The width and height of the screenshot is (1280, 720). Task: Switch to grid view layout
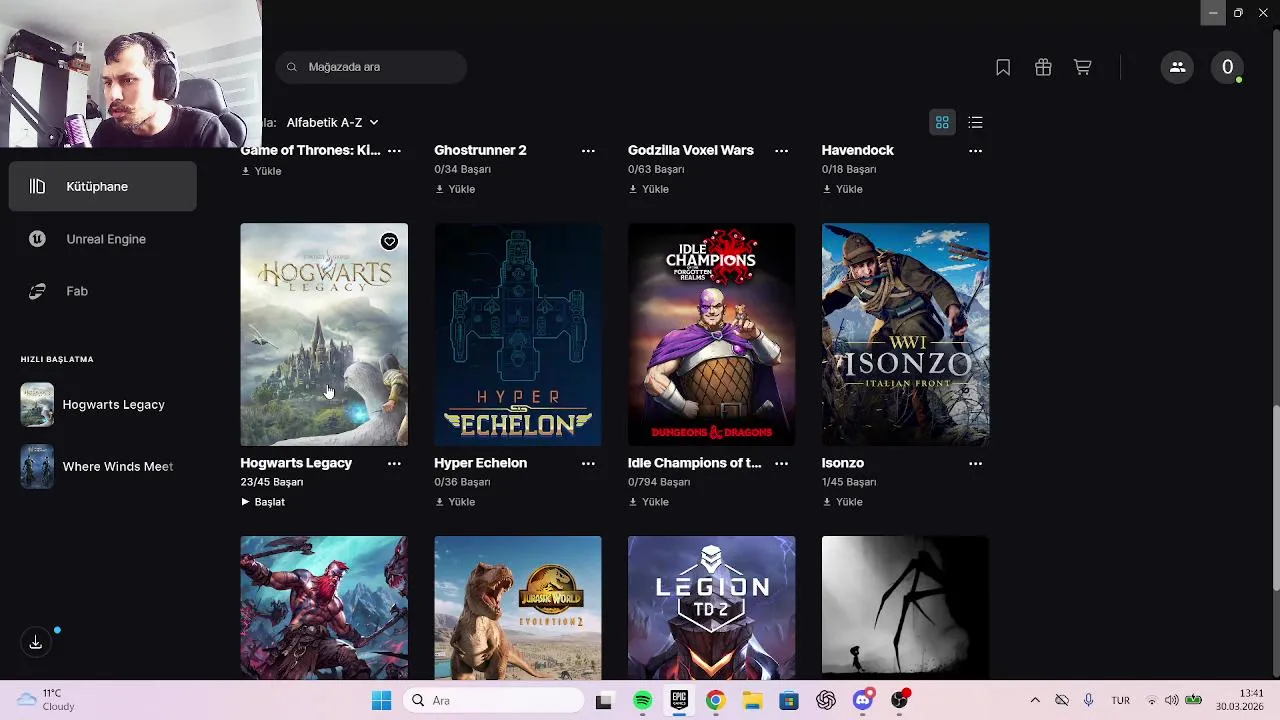click(x=942, y=122)
